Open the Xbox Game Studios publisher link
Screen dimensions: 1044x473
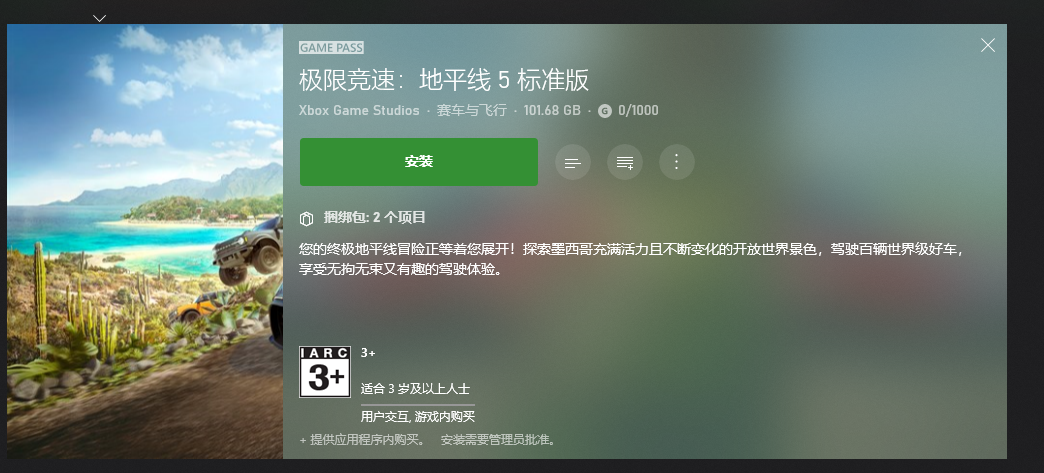[x=360, y=111]
